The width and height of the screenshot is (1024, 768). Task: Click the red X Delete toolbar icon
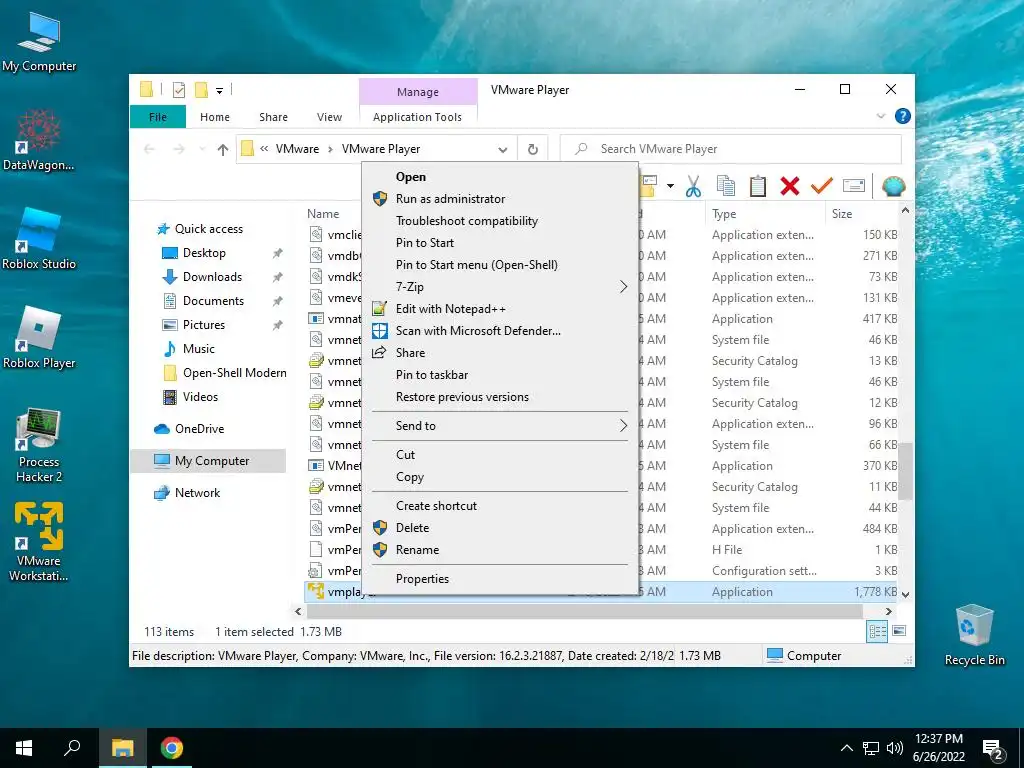pos(790,186)
